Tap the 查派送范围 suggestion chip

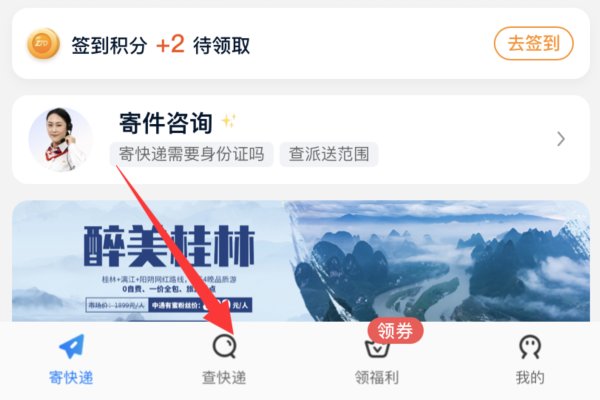(329, 154)
